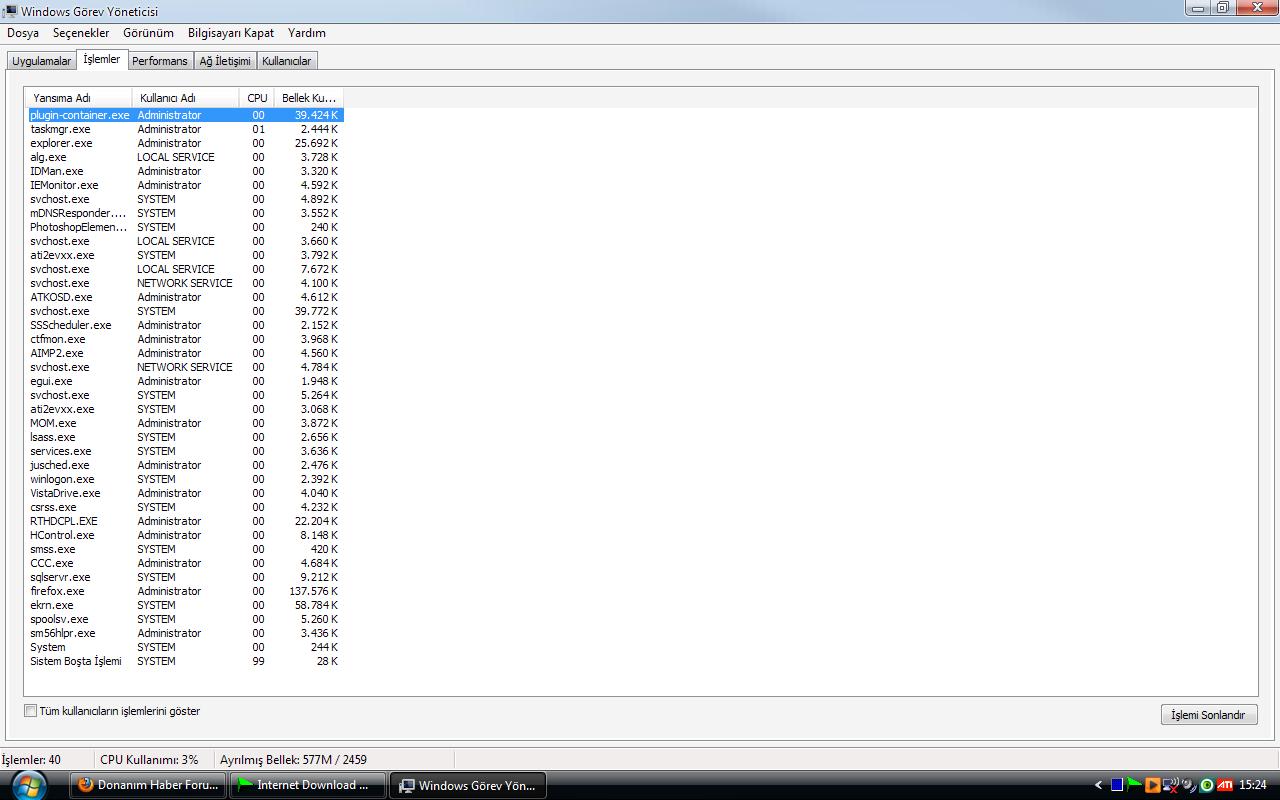Switch to the Uygulamalar tab
This screenshot has height=800, width=1280.
coord(41,61)
